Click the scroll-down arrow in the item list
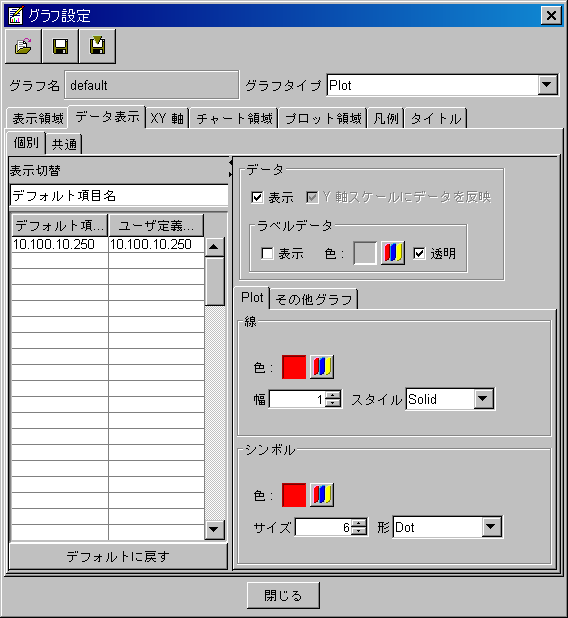 pyautogui.click(x=214, y=529)
